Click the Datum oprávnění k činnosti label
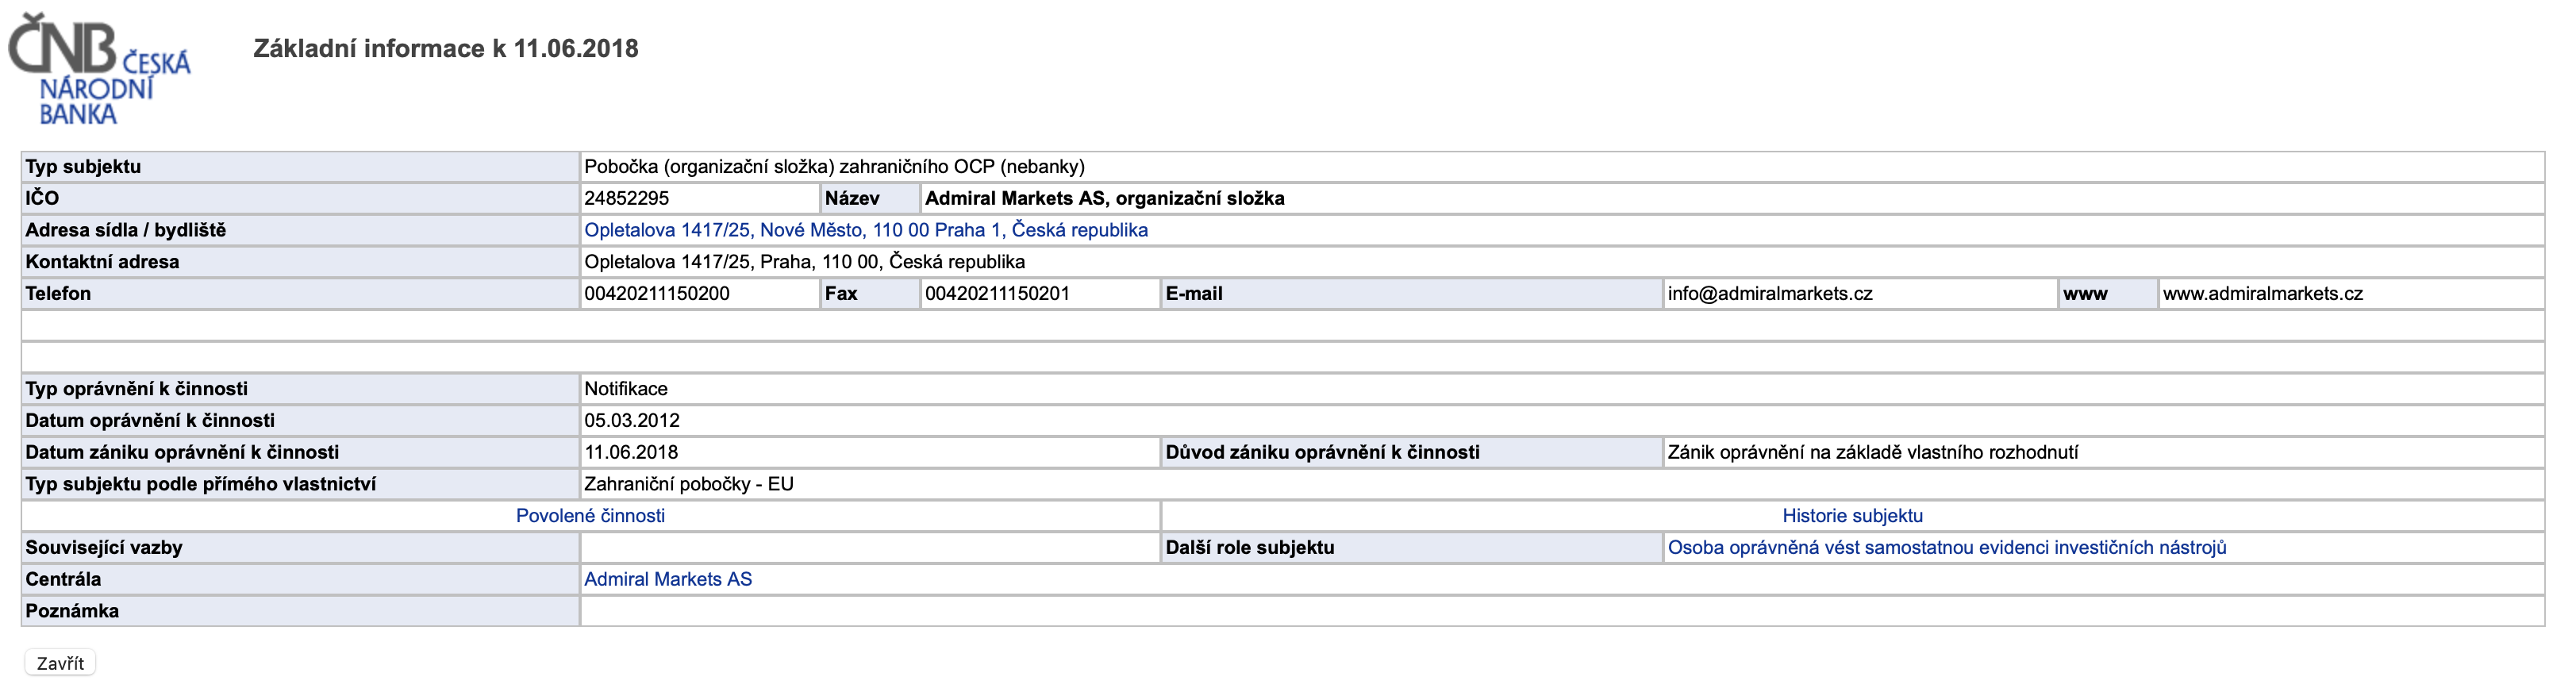 (150, 421)
